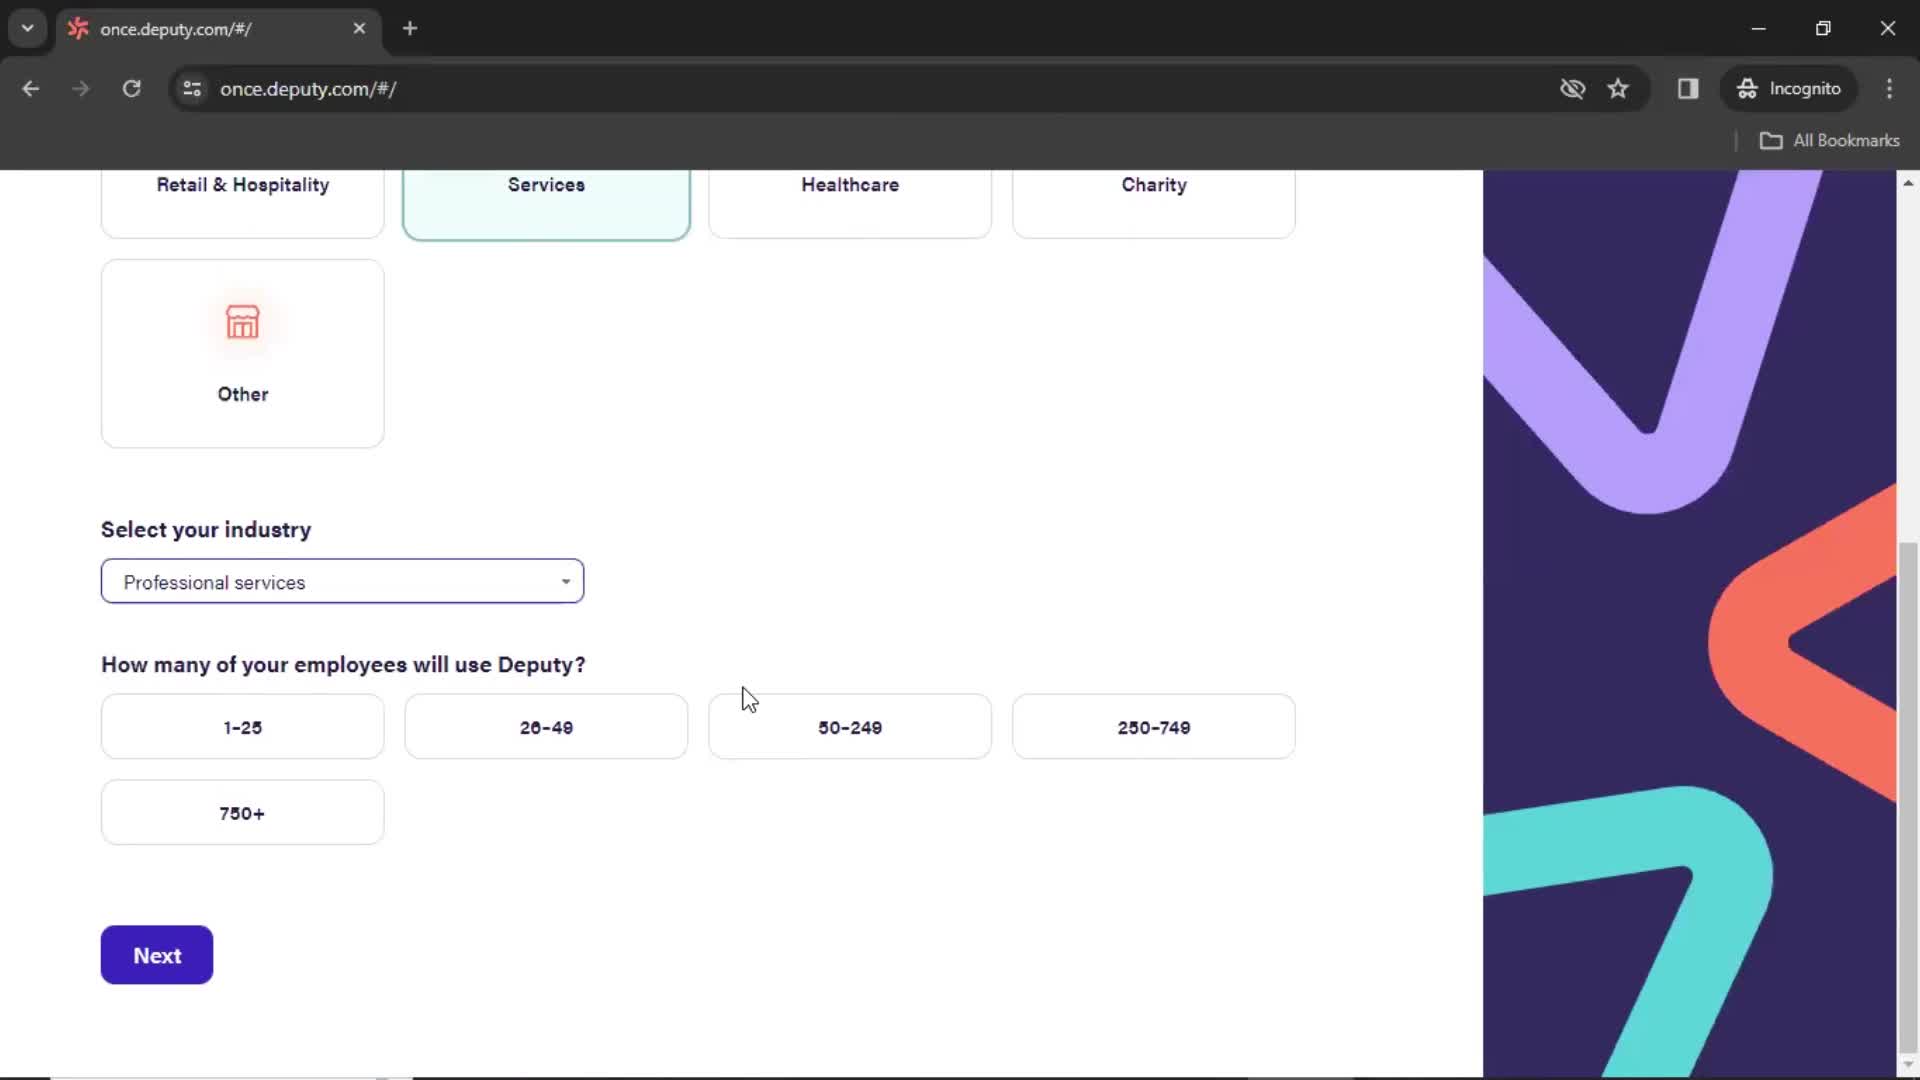The image size is (1920, 1080).
Task: Open new browser tab with plus button
Action: click(410, 29)
